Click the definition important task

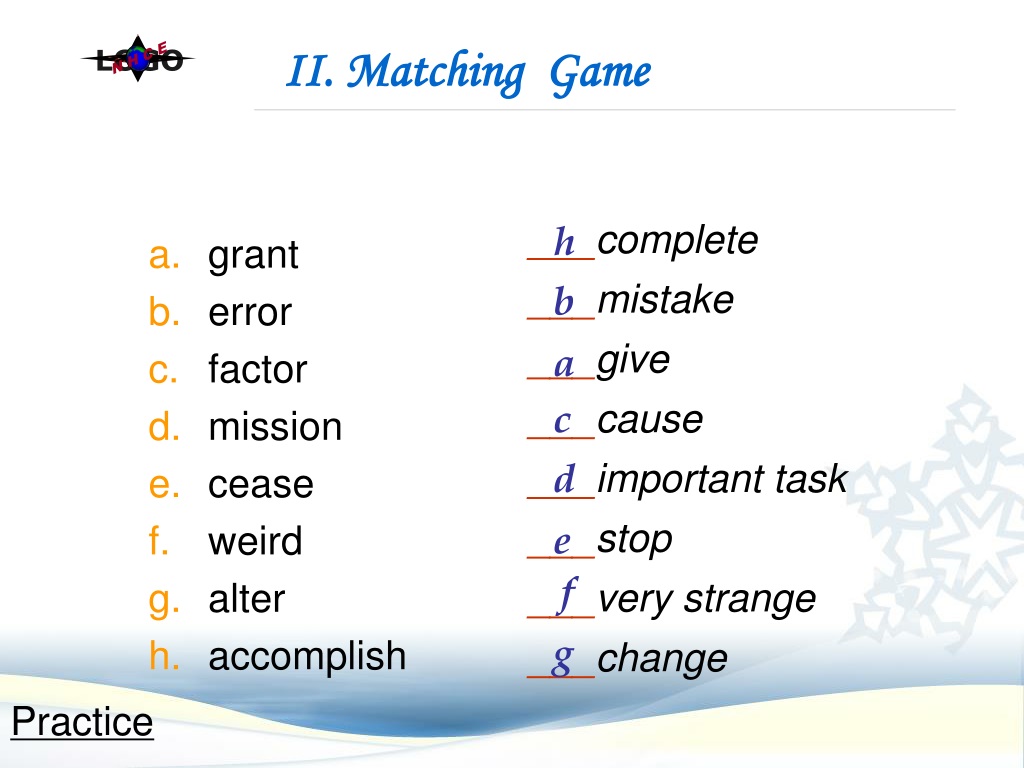point(722,479)
